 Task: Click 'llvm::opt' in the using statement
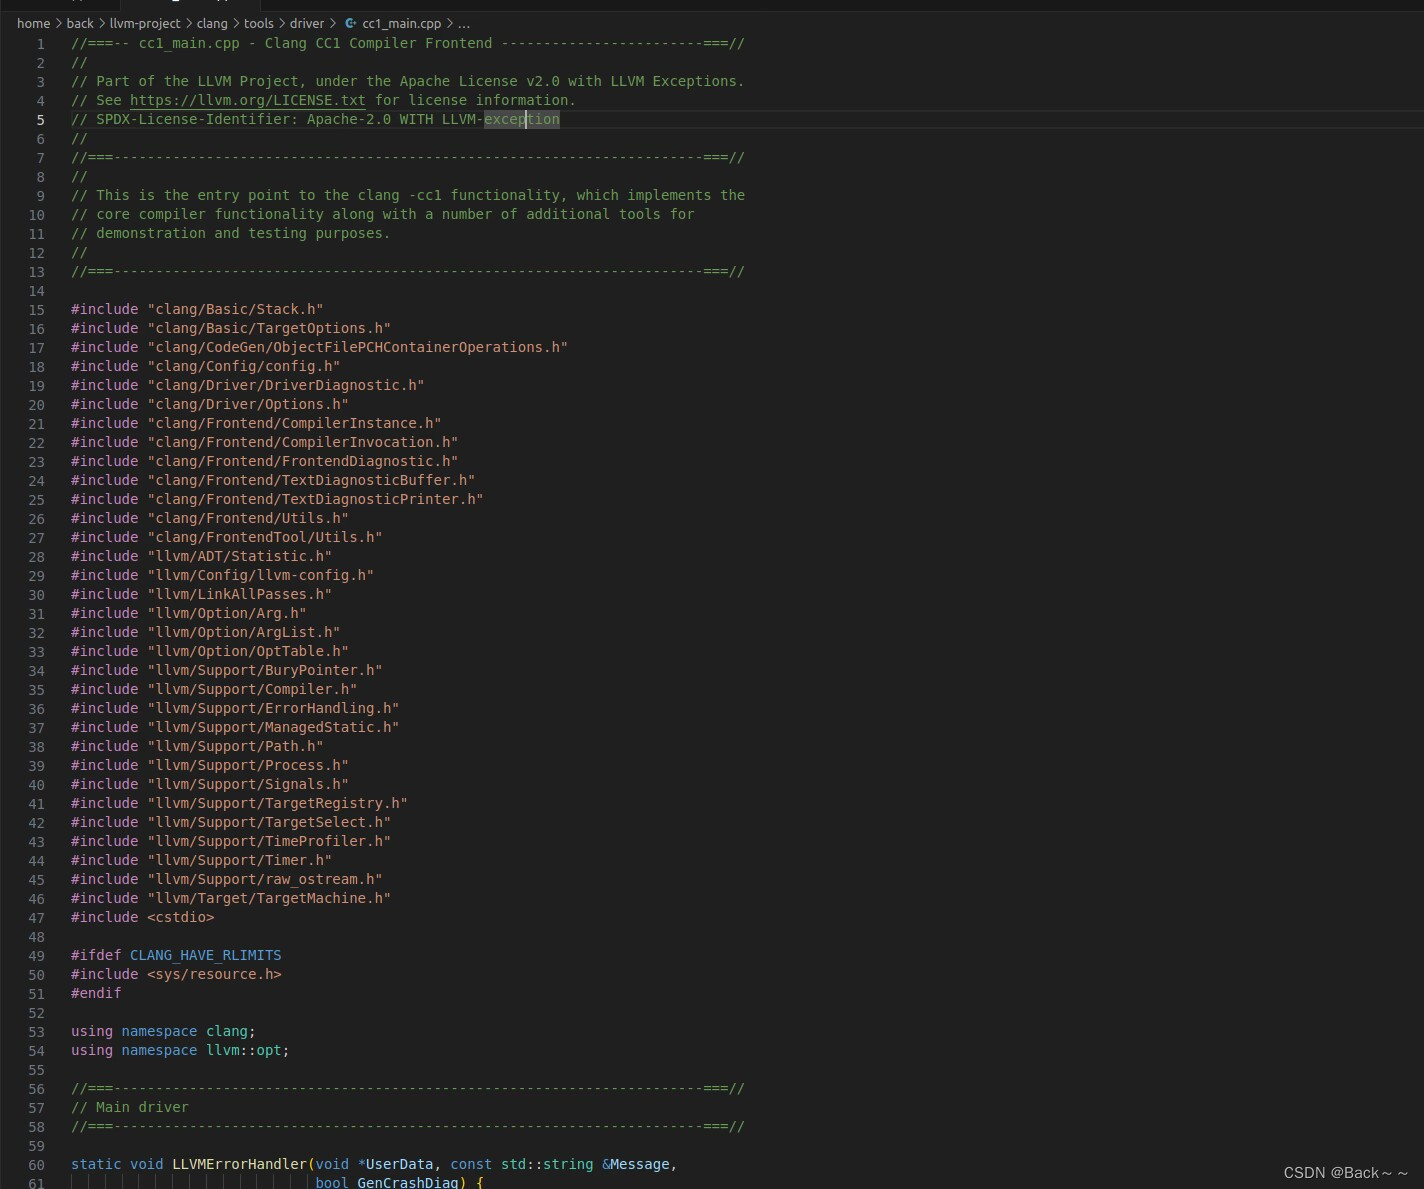(244, 1050)
